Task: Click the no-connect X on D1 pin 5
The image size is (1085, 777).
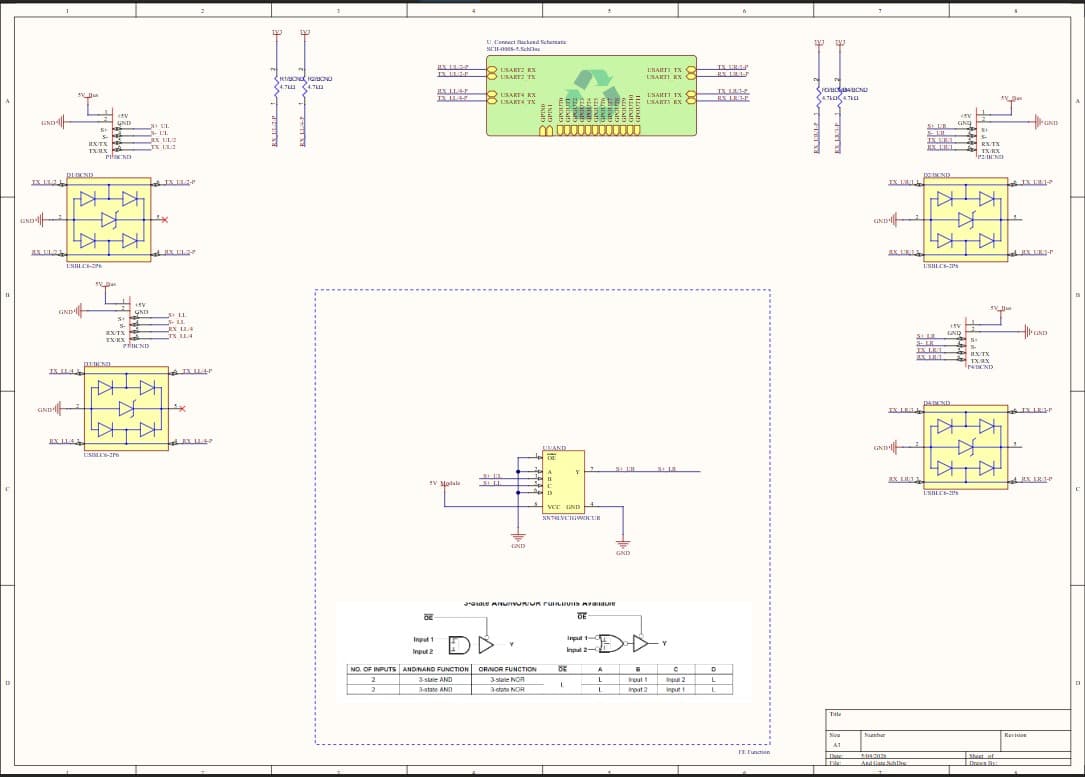Action: (x=164, y=219)
